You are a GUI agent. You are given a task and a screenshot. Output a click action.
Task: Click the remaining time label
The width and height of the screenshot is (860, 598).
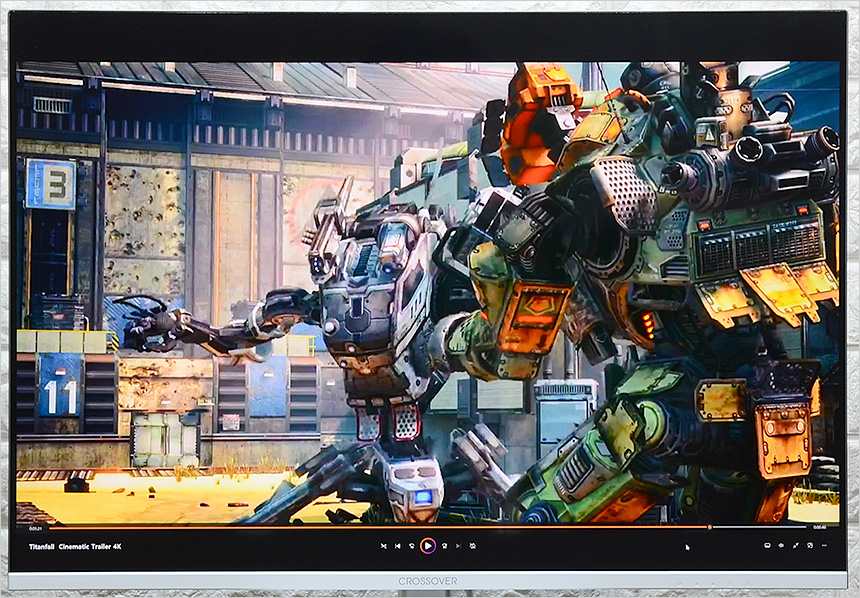pos(820,527)
